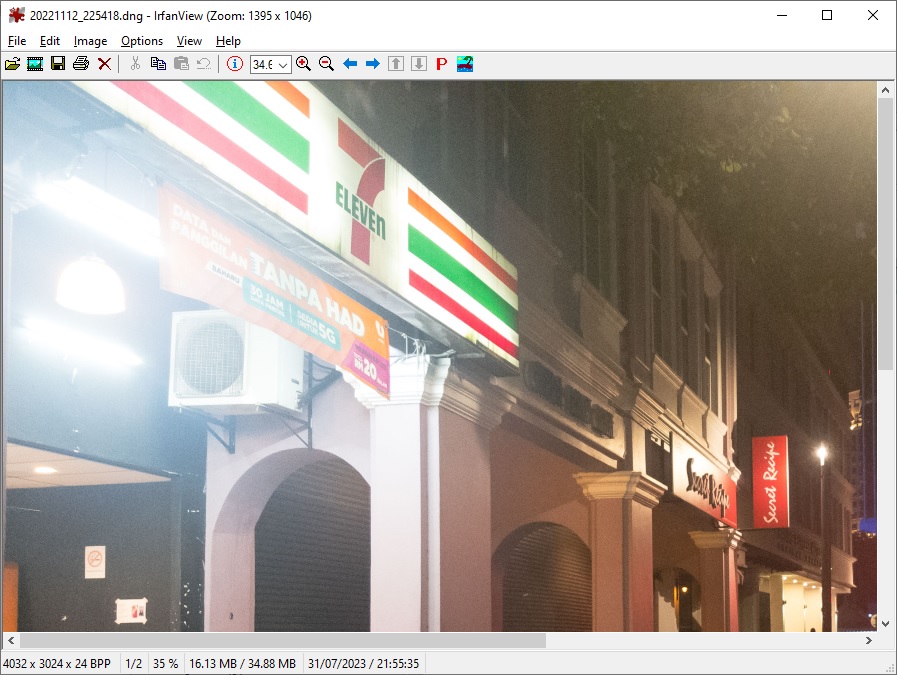
Task: Click status bar dimensions 4032 x 3024 x 24 BPP
Action: point(57,664)
